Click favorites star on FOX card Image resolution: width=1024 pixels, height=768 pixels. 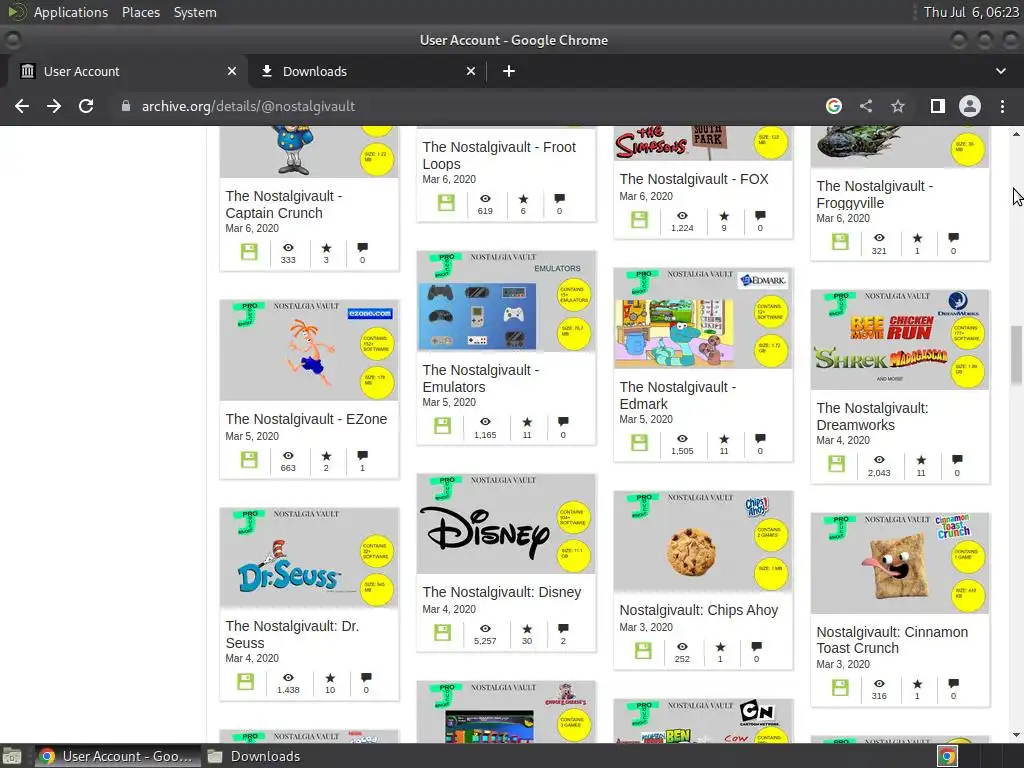coord(724,216)
